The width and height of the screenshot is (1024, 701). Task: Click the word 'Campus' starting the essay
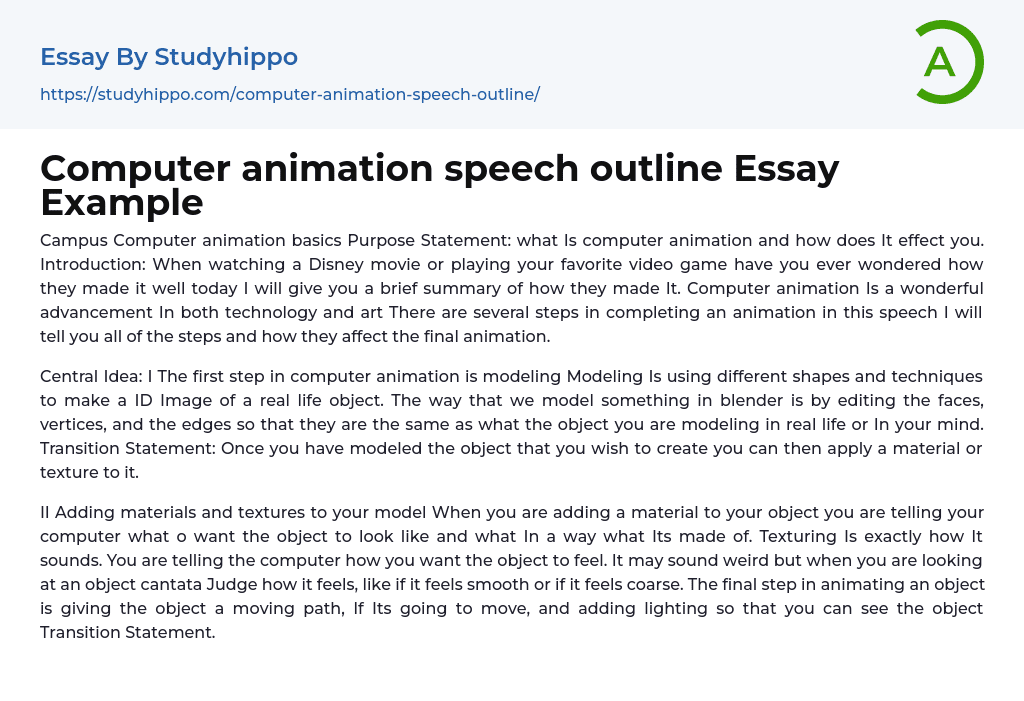73,241
